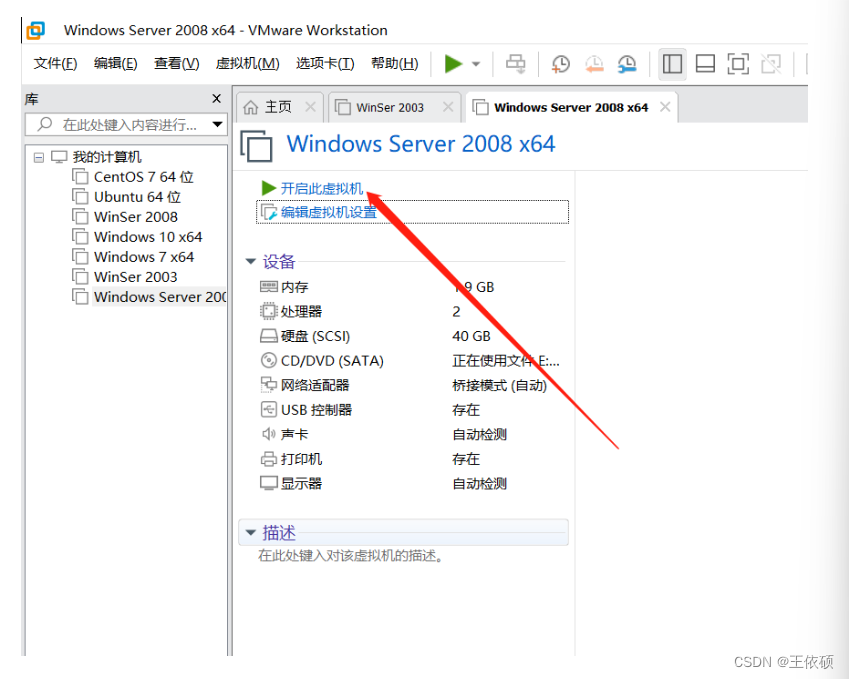849x679 pixels.
Task: Collapse the 设备 devices section
Action: tap(250, 262)
